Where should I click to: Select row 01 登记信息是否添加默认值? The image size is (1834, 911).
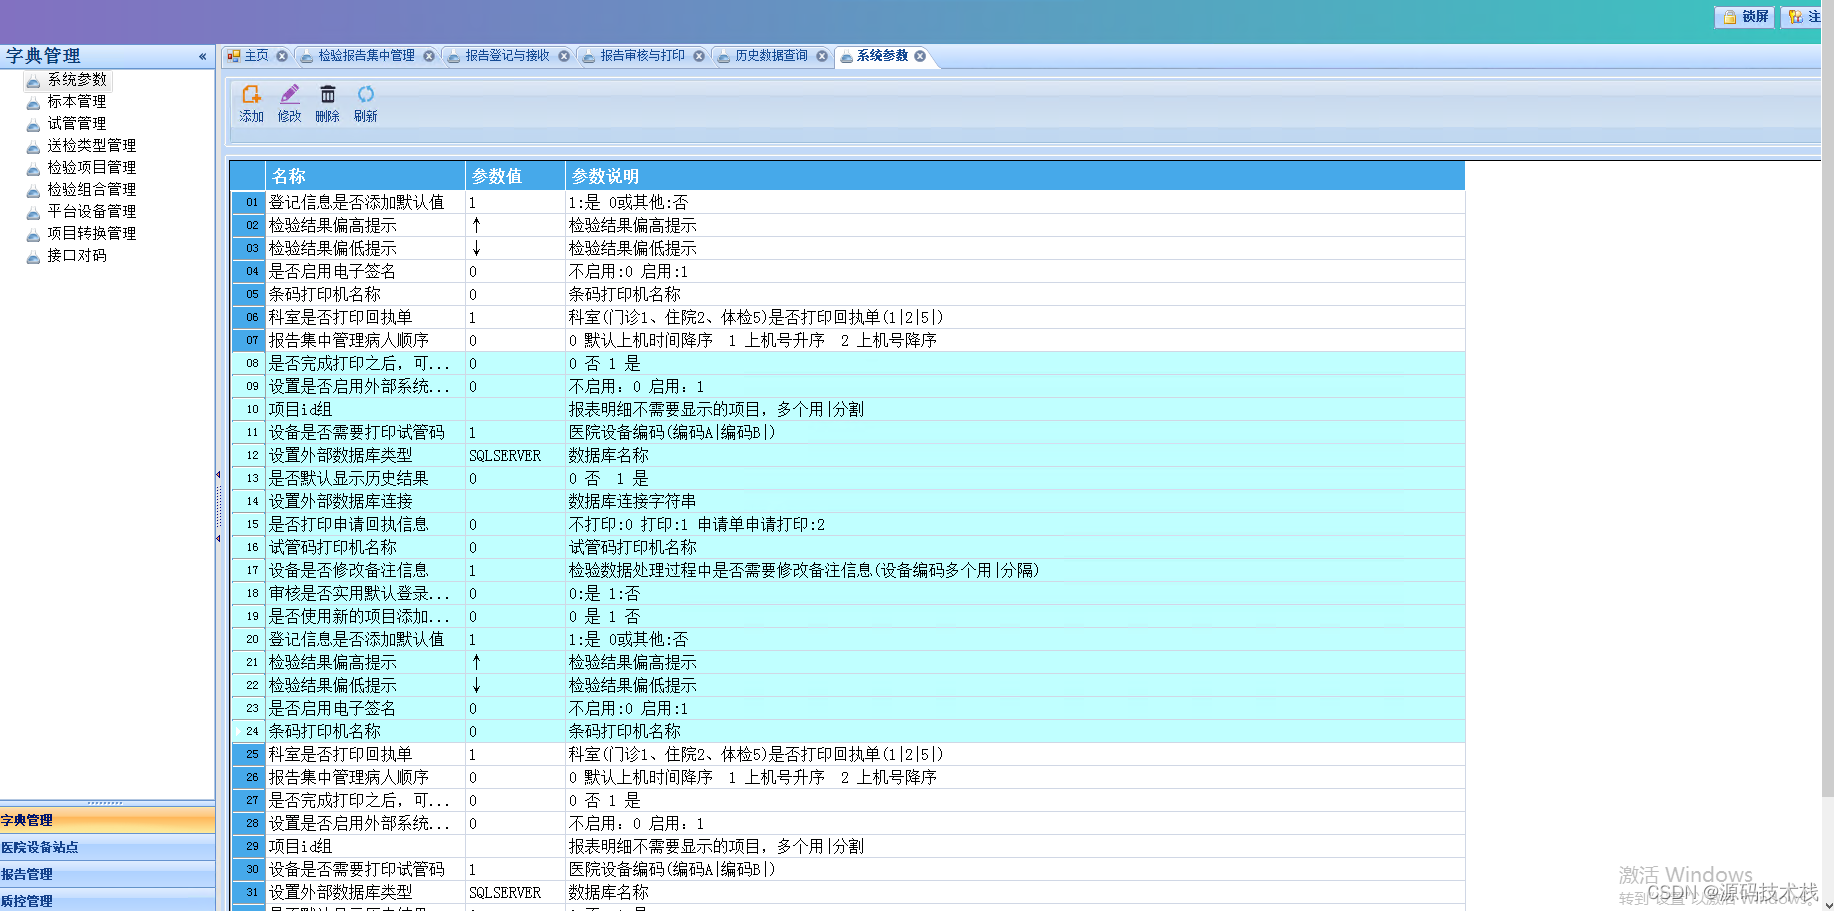[x=848, y=202]
